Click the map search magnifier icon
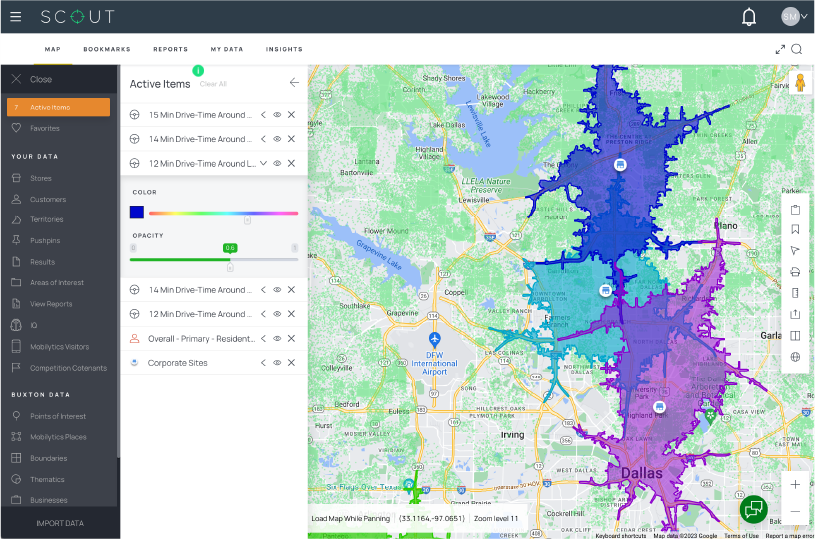This screenshot has width=815, height=539. (x=797, y=49)
